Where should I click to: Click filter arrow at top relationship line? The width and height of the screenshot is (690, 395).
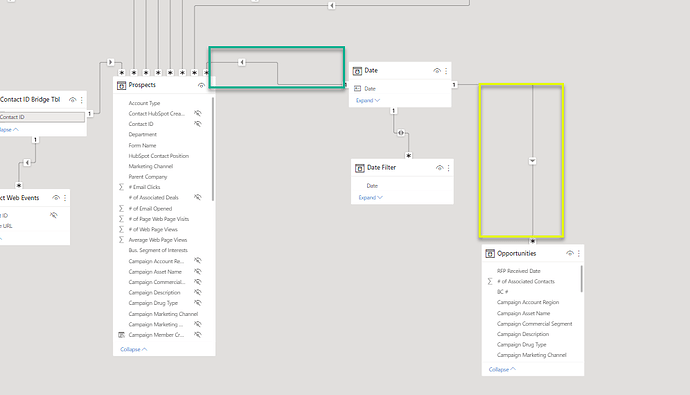click(x=331, y=5)
